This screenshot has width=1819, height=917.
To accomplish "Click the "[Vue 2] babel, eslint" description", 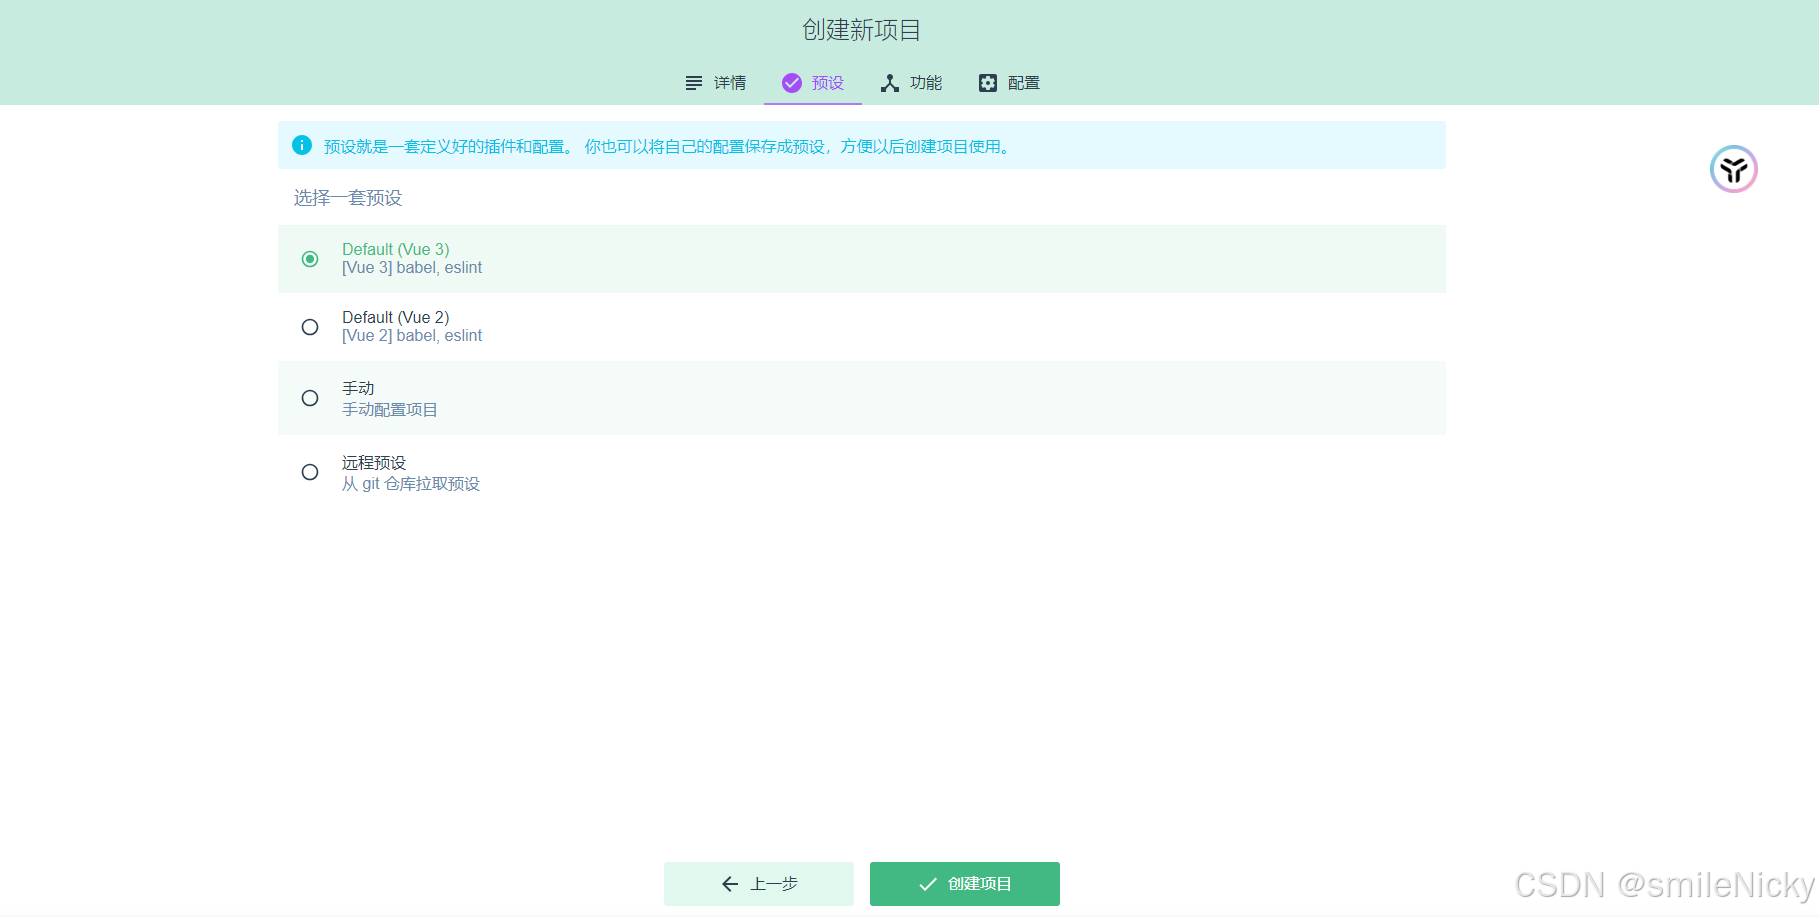I will pyautogui.click(x=412, y=336).
